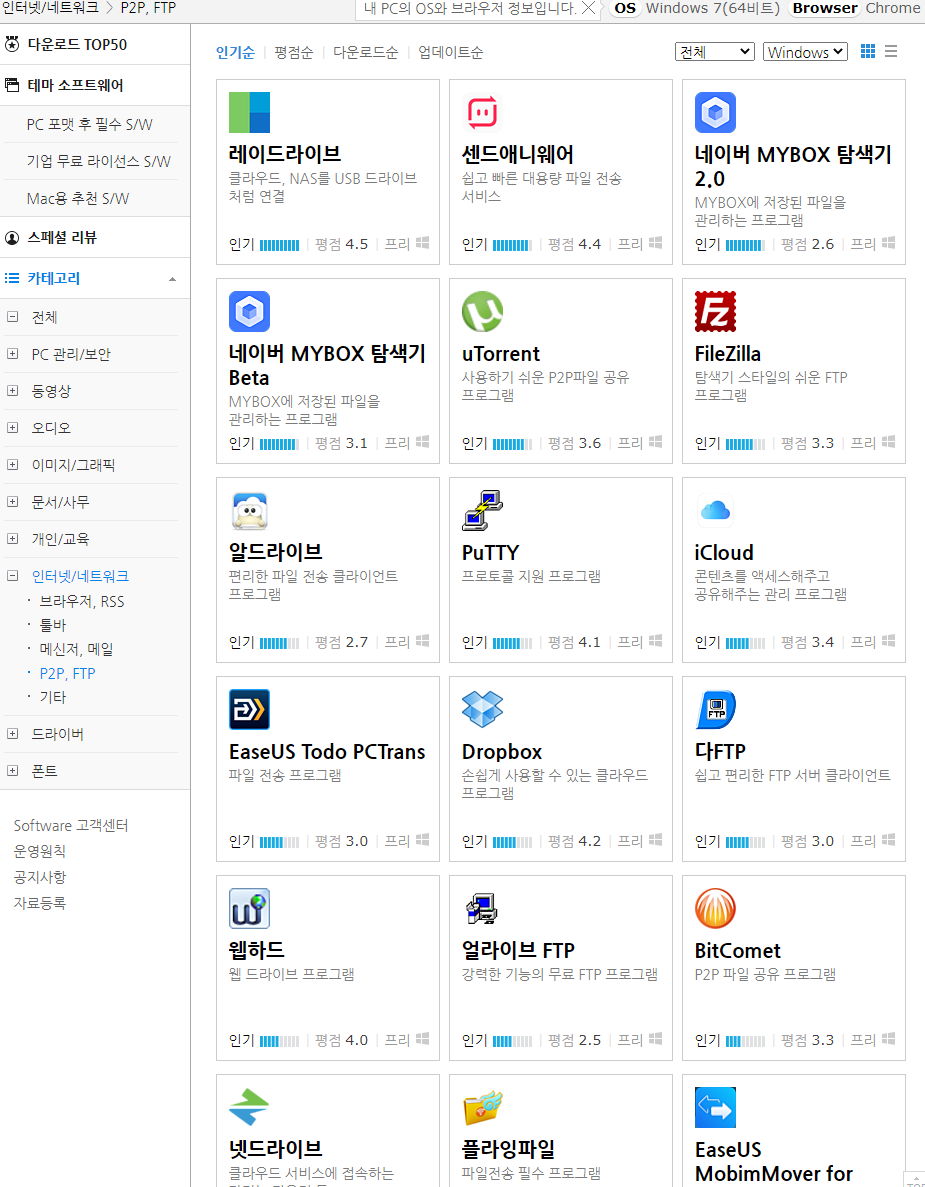Open the 레이드라이브 app icon
Screen dimensions: 925x1187
pyautogui.click(x=249, y=113)
